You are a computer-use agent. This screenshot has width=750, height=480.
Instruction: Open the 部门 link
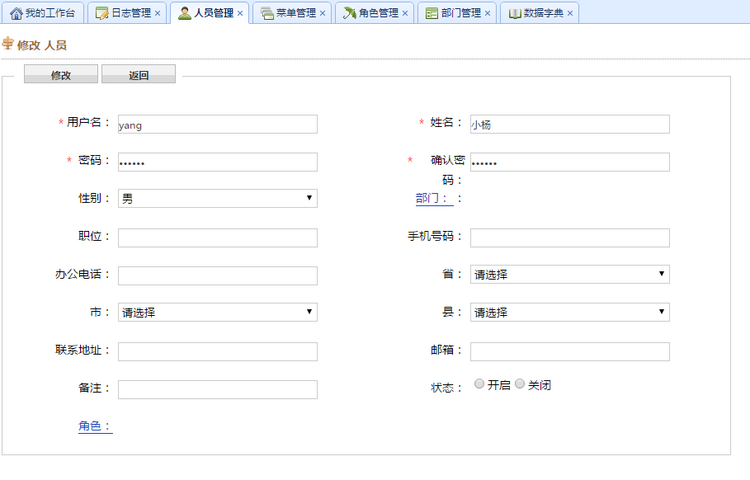click(x=434, y=198)
